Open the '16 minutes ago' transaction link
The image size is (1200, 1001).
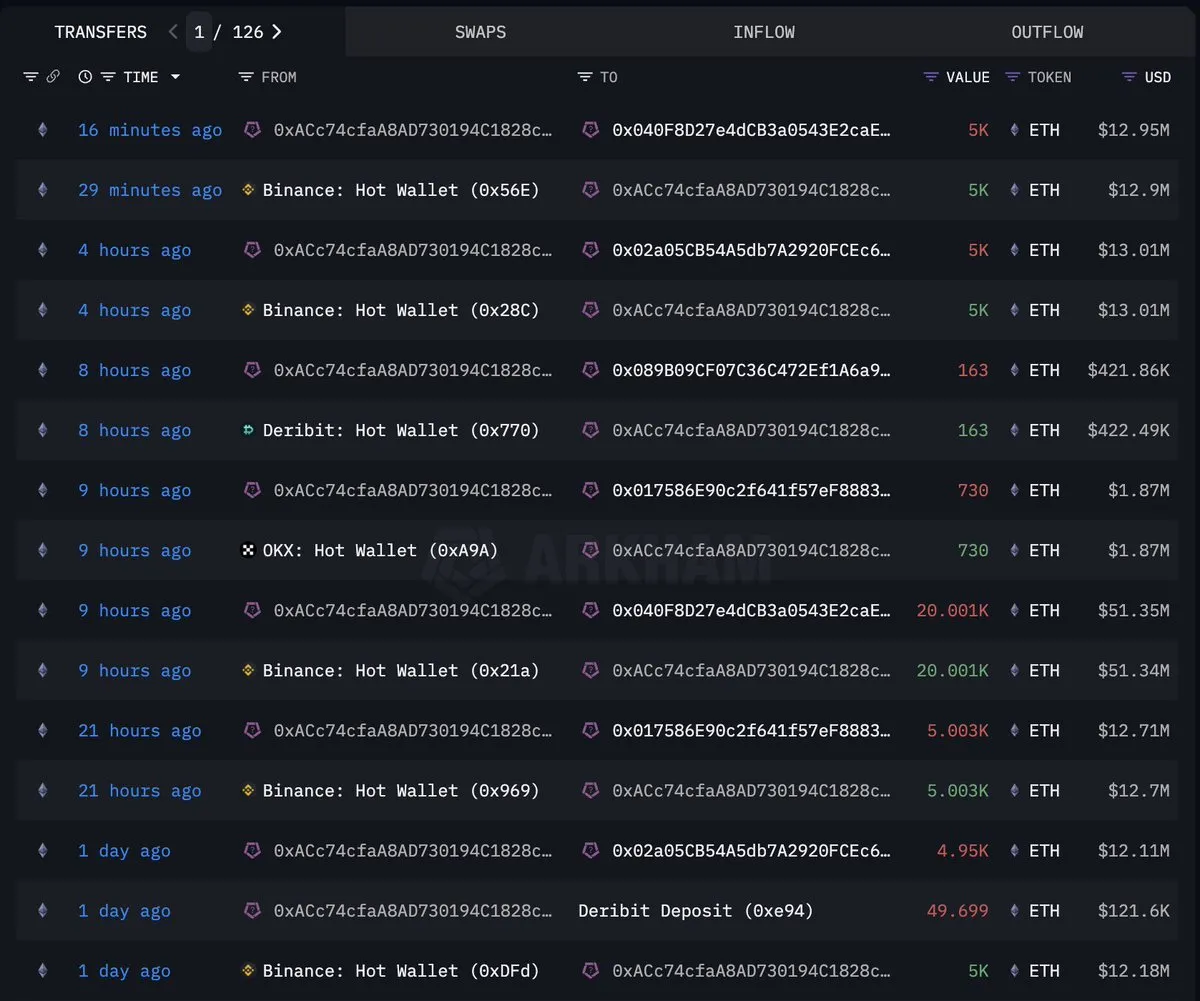(x=150, y=130)
